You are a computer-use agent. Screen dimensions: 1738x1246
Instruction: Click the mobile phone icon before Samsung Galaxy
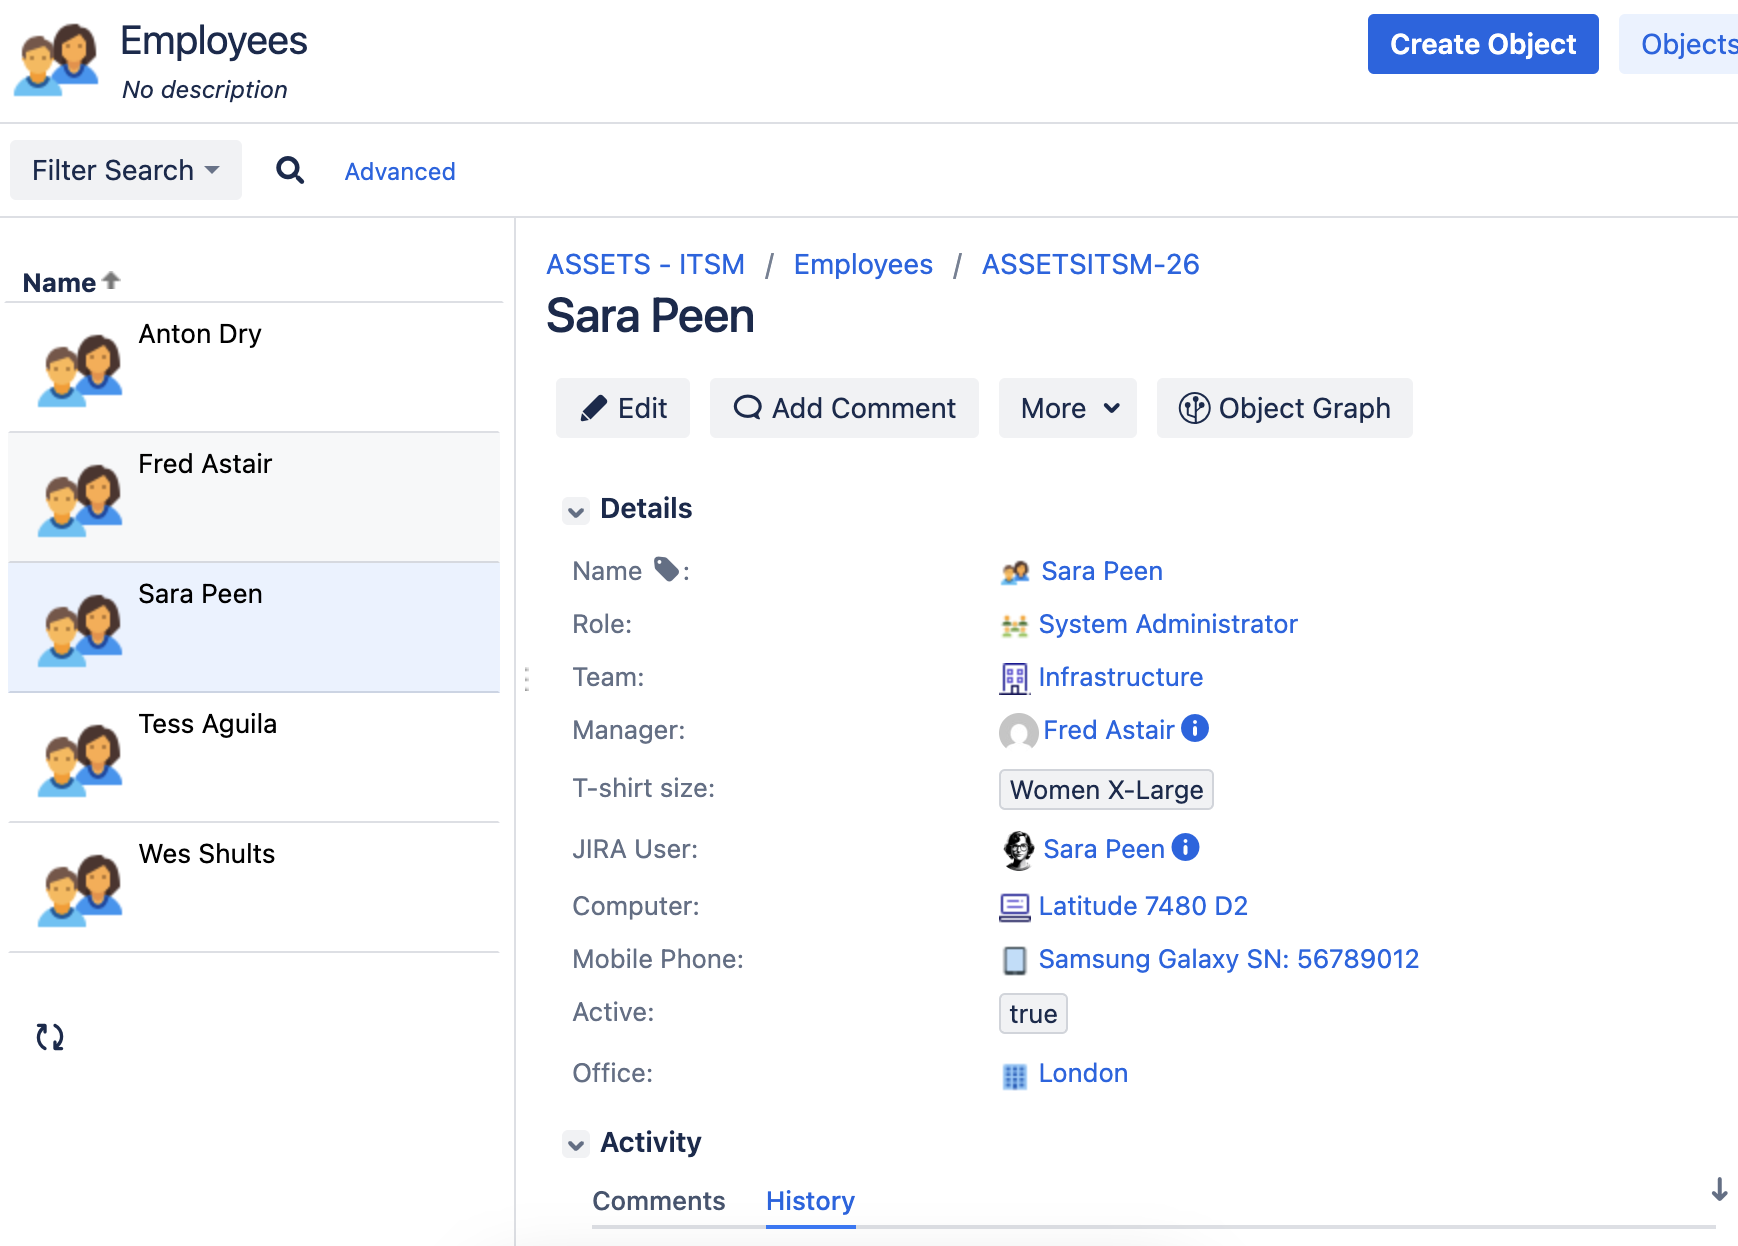coord(1015,959)
